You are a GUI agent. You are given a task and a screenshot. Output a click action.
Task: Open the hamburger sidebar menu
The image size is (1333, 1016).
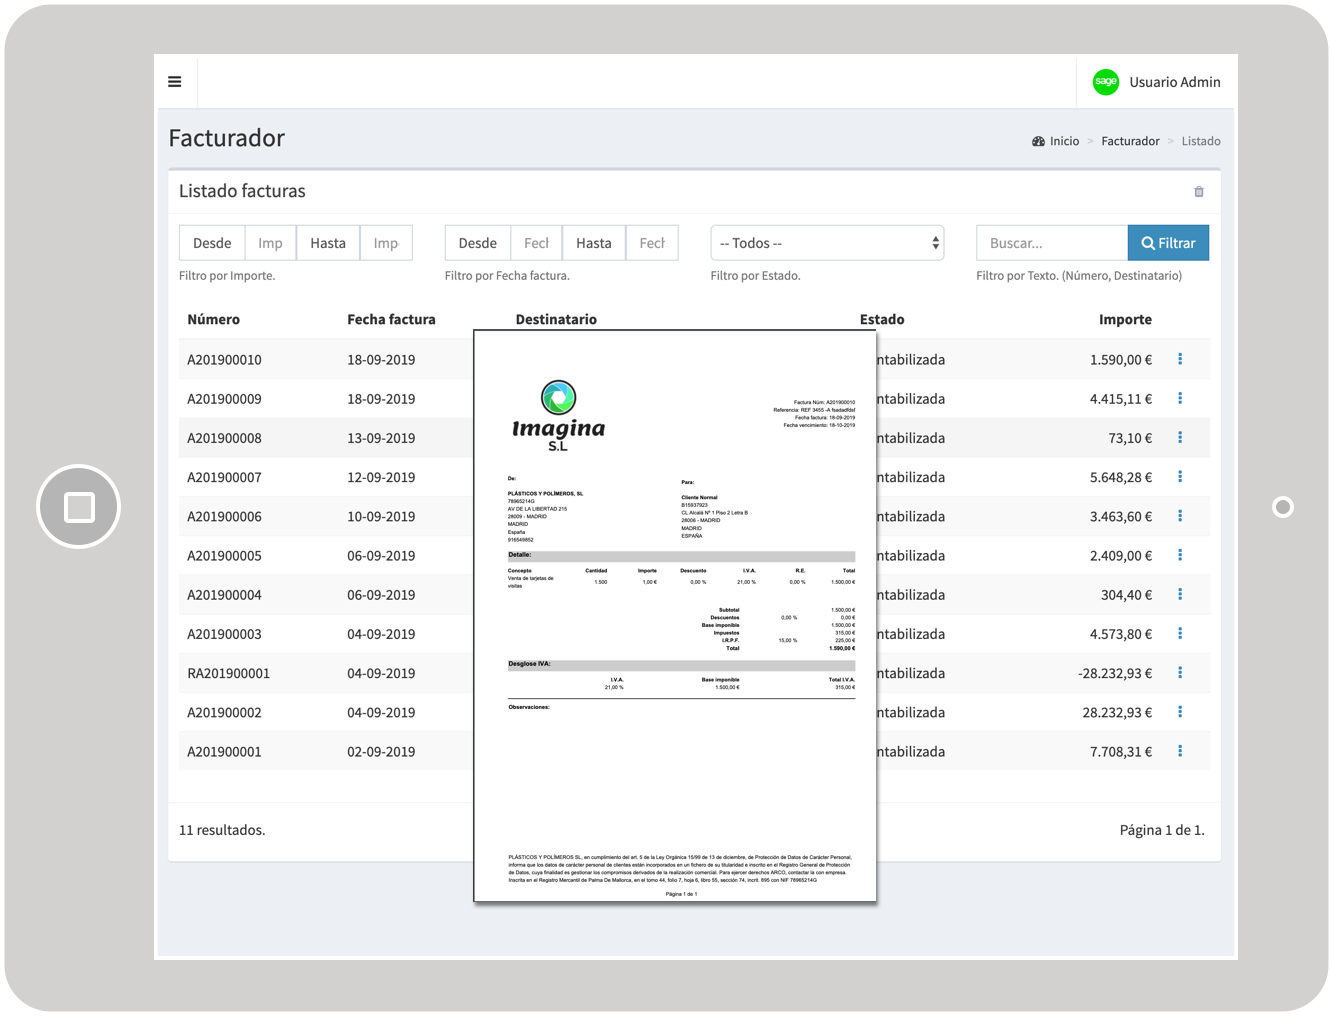[175, 82]
